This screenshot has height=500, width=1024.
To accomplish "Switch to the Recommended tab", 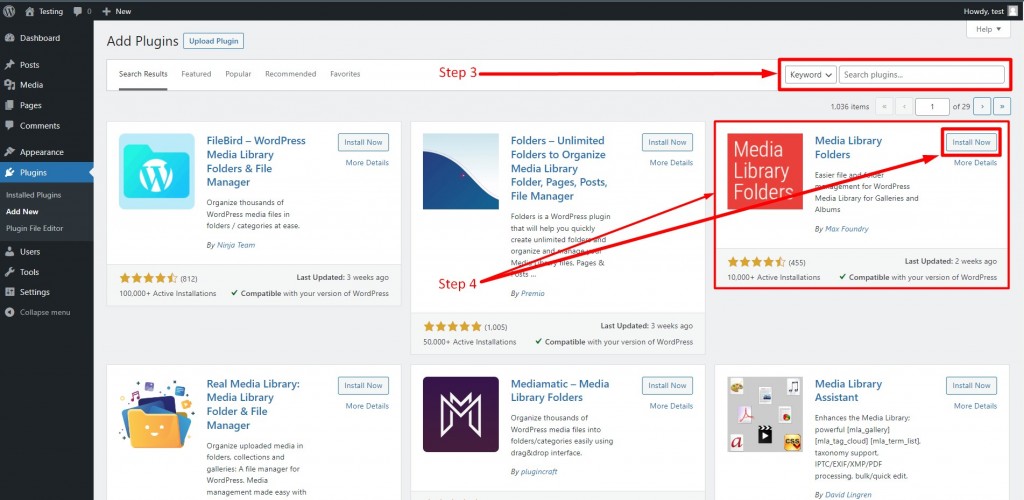I will pos(291,74).
